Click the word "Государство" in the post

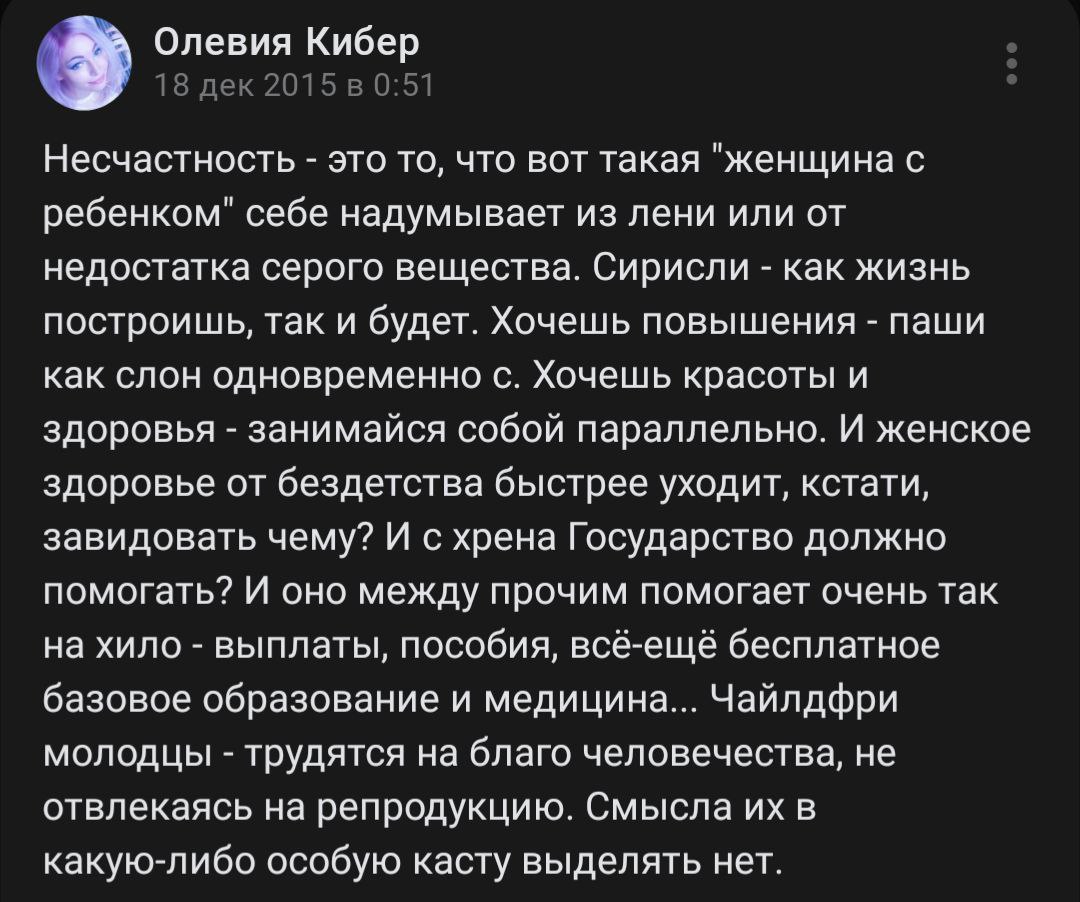pyautogui.click(x=682, y=538)
